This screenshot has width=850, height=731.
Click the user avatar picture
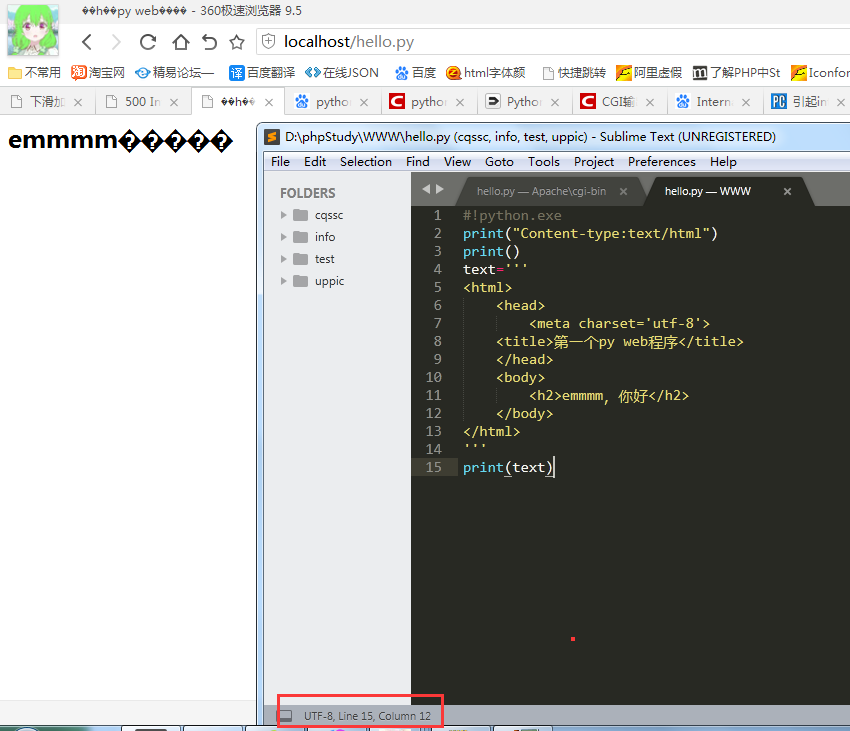click(x=32, y=30)
